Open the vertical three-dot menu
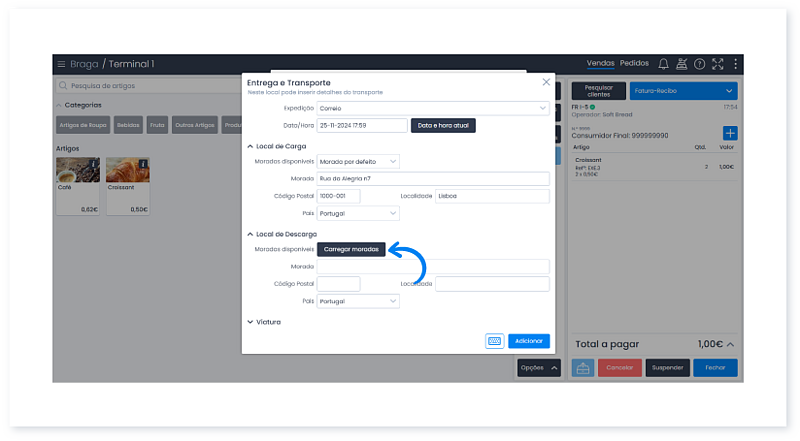800x441 pixels. 735,64
